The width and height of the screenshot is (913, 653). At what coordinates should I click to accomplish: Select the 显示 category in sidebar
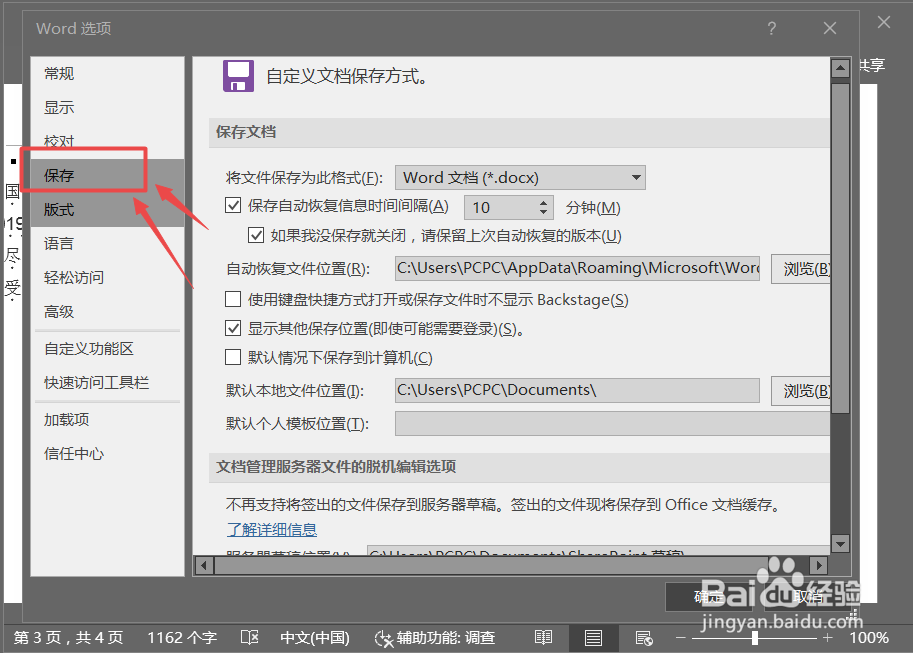[107, 108]
